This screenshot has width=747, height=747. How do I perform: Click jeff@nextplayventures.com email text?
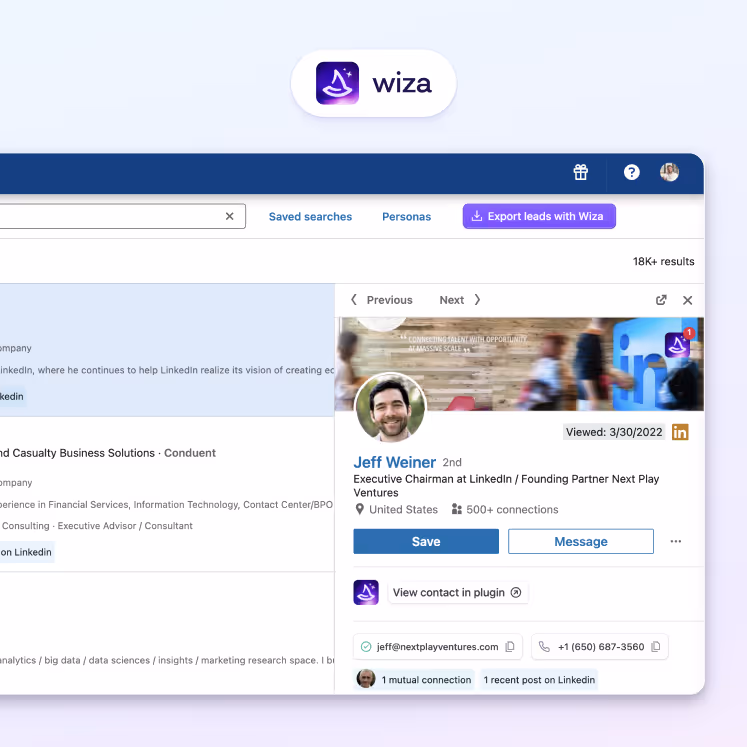pyautogui.click(x=437, y=646)
